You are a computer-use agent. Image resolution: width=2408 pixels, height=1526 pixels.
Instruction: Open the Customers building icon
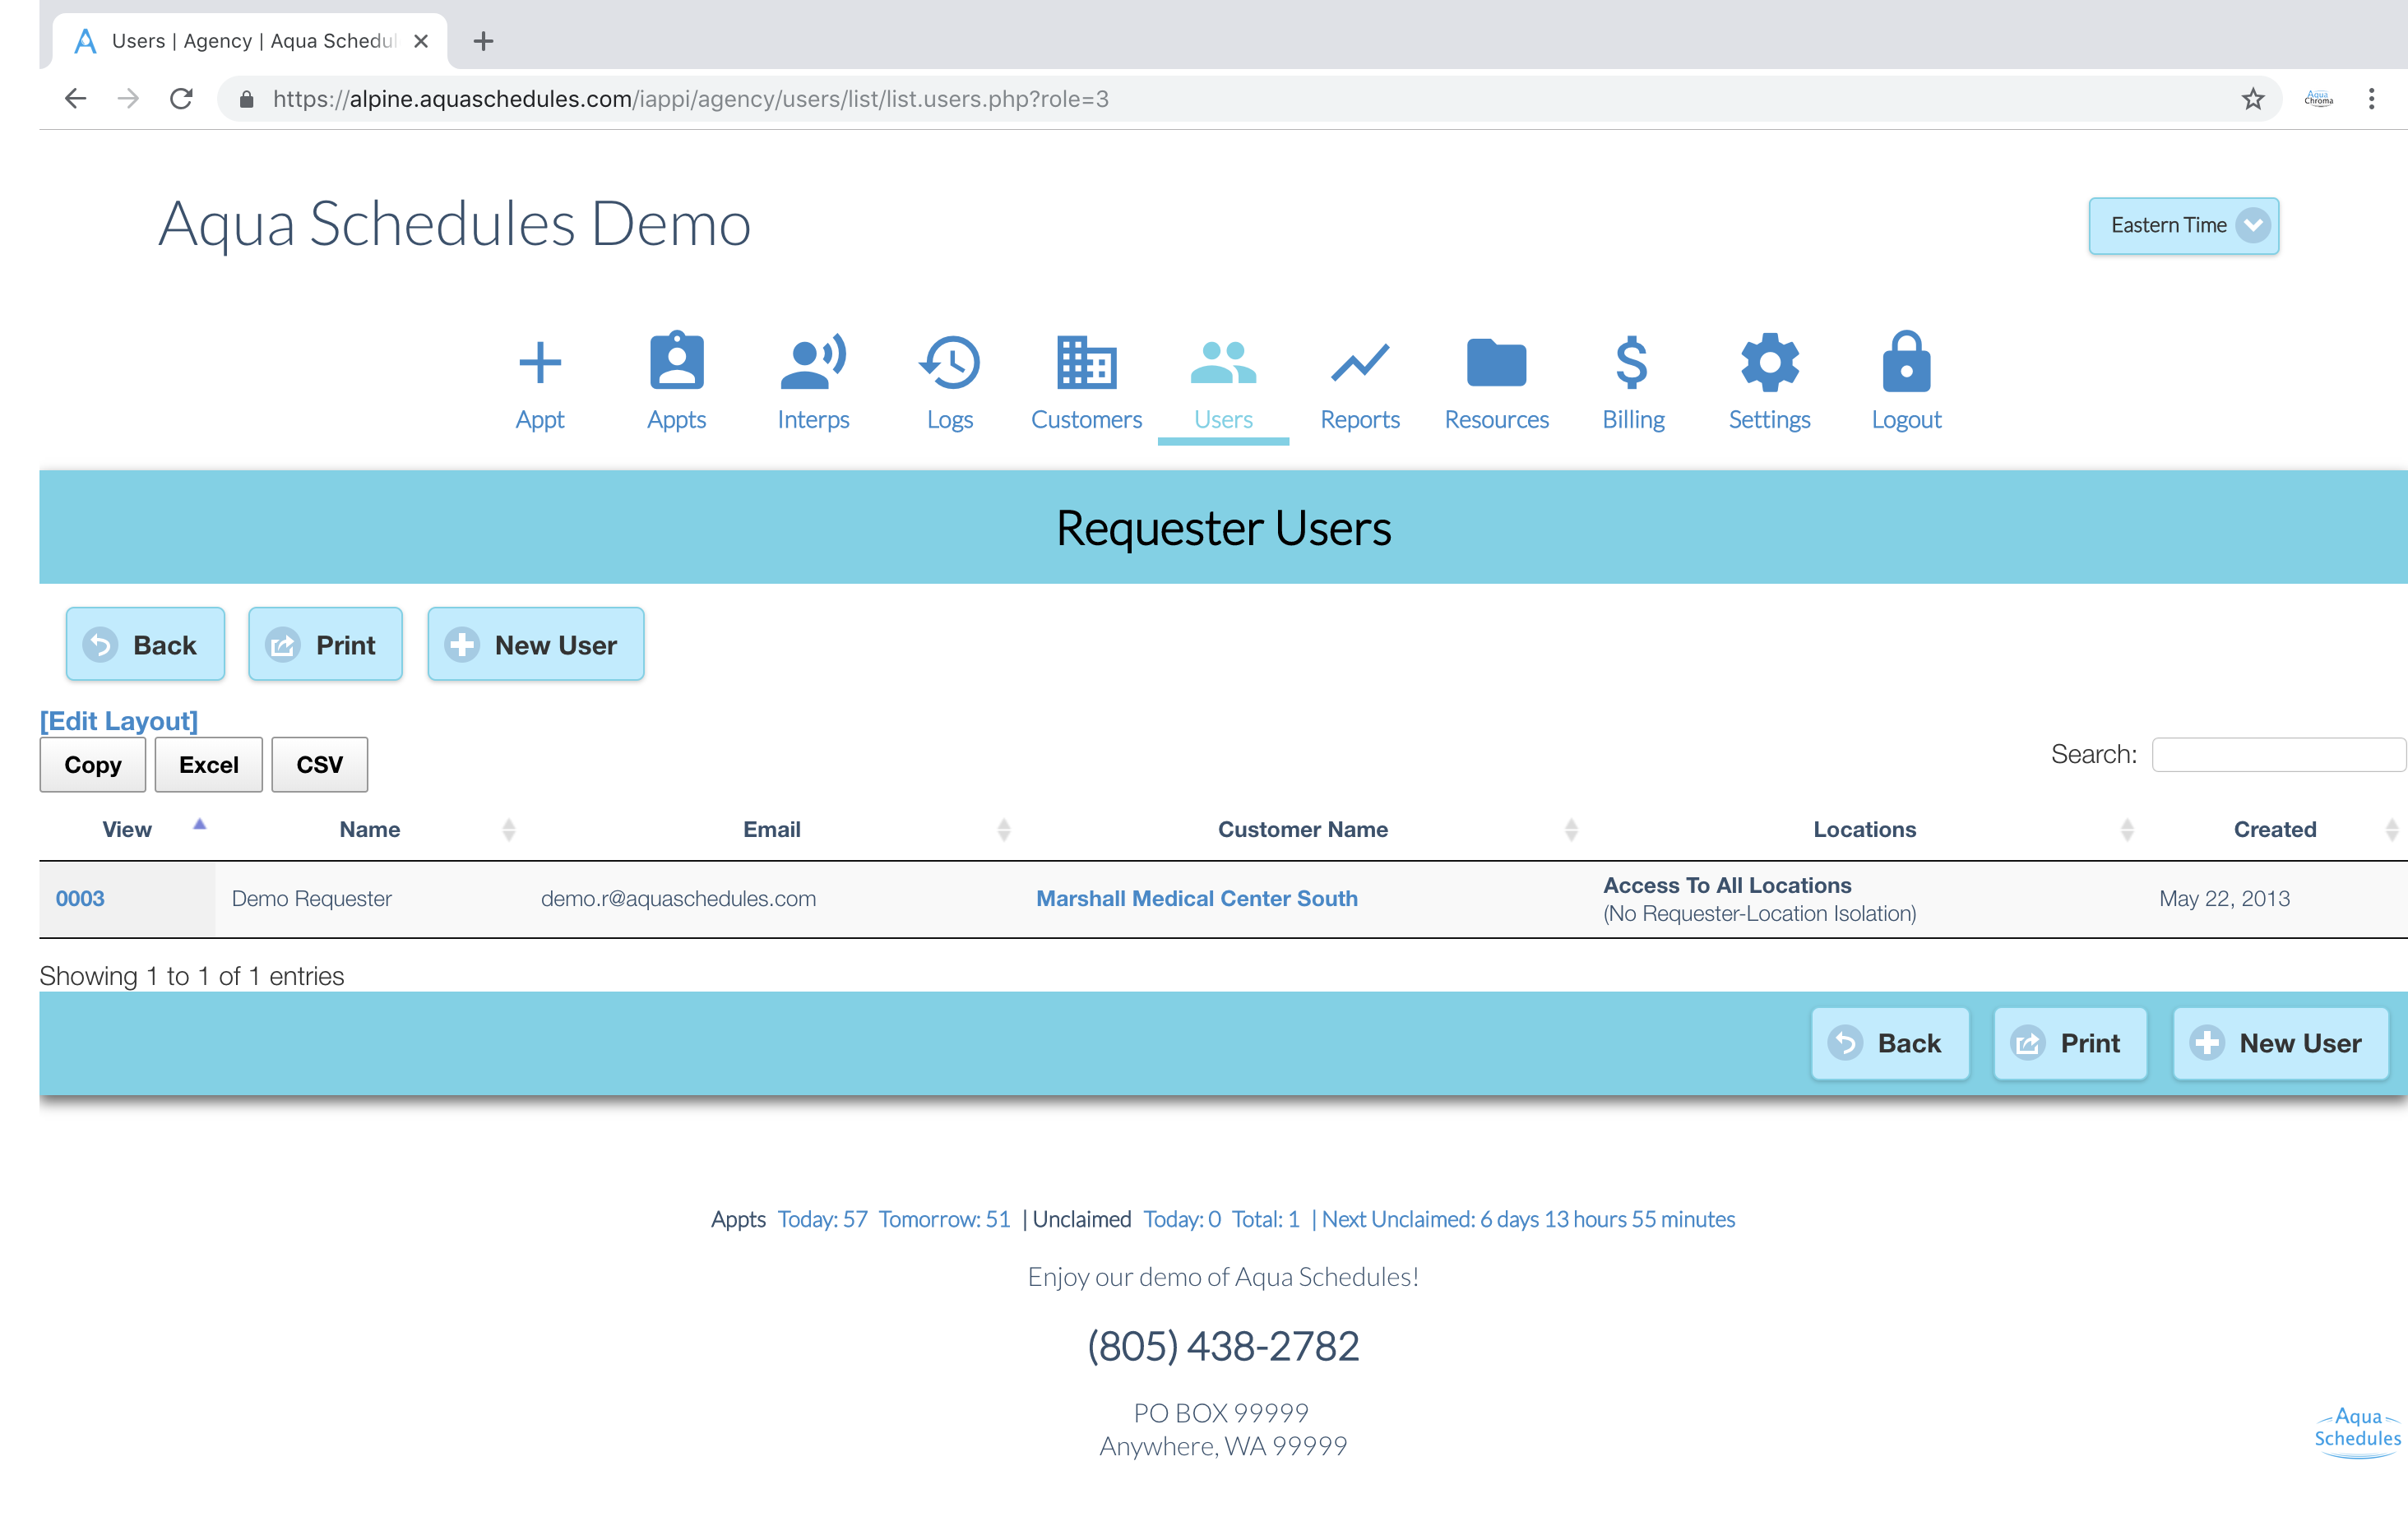click(x=1086, y=362)
